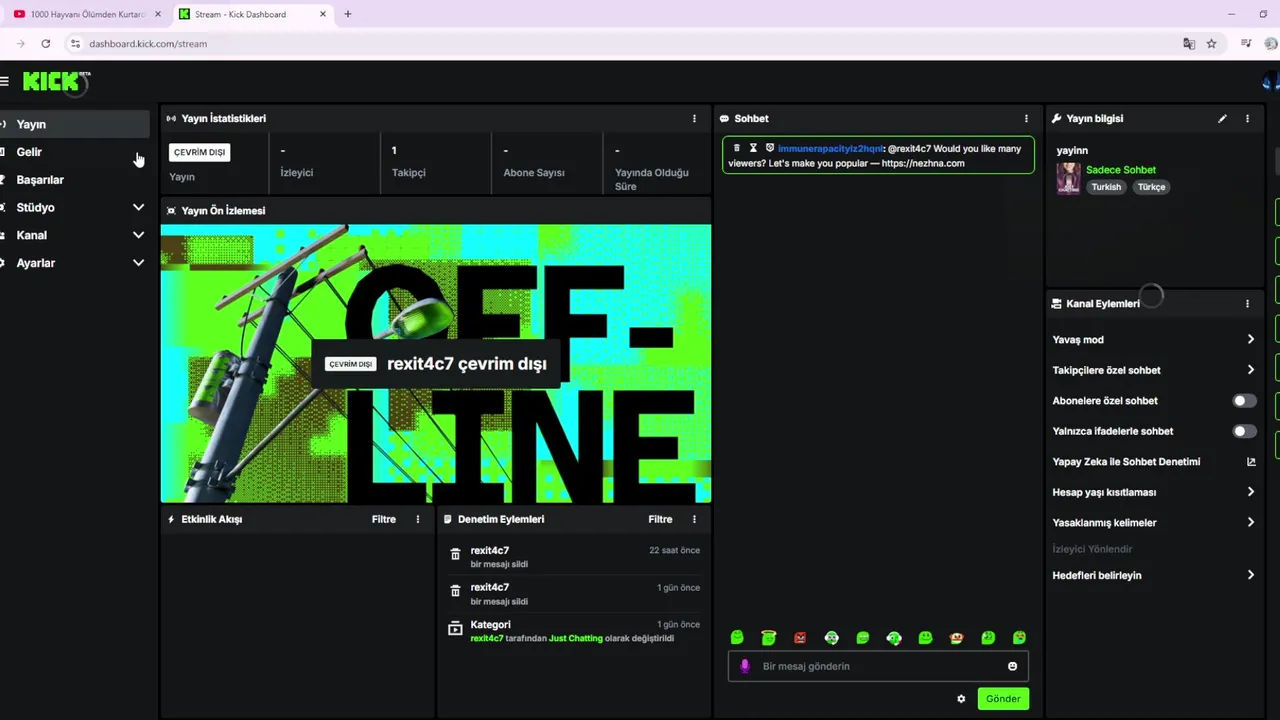Open the hamburger menu beside Kick logo

5,81
